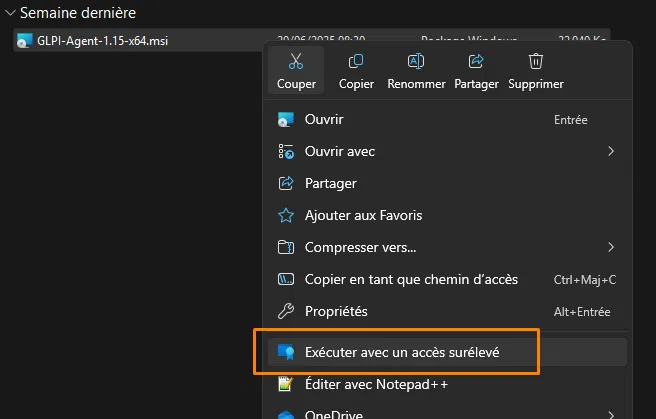Screen dimensions: 656x419
Task: Select Ajouter aux Favoris
Action: point(447,215)
